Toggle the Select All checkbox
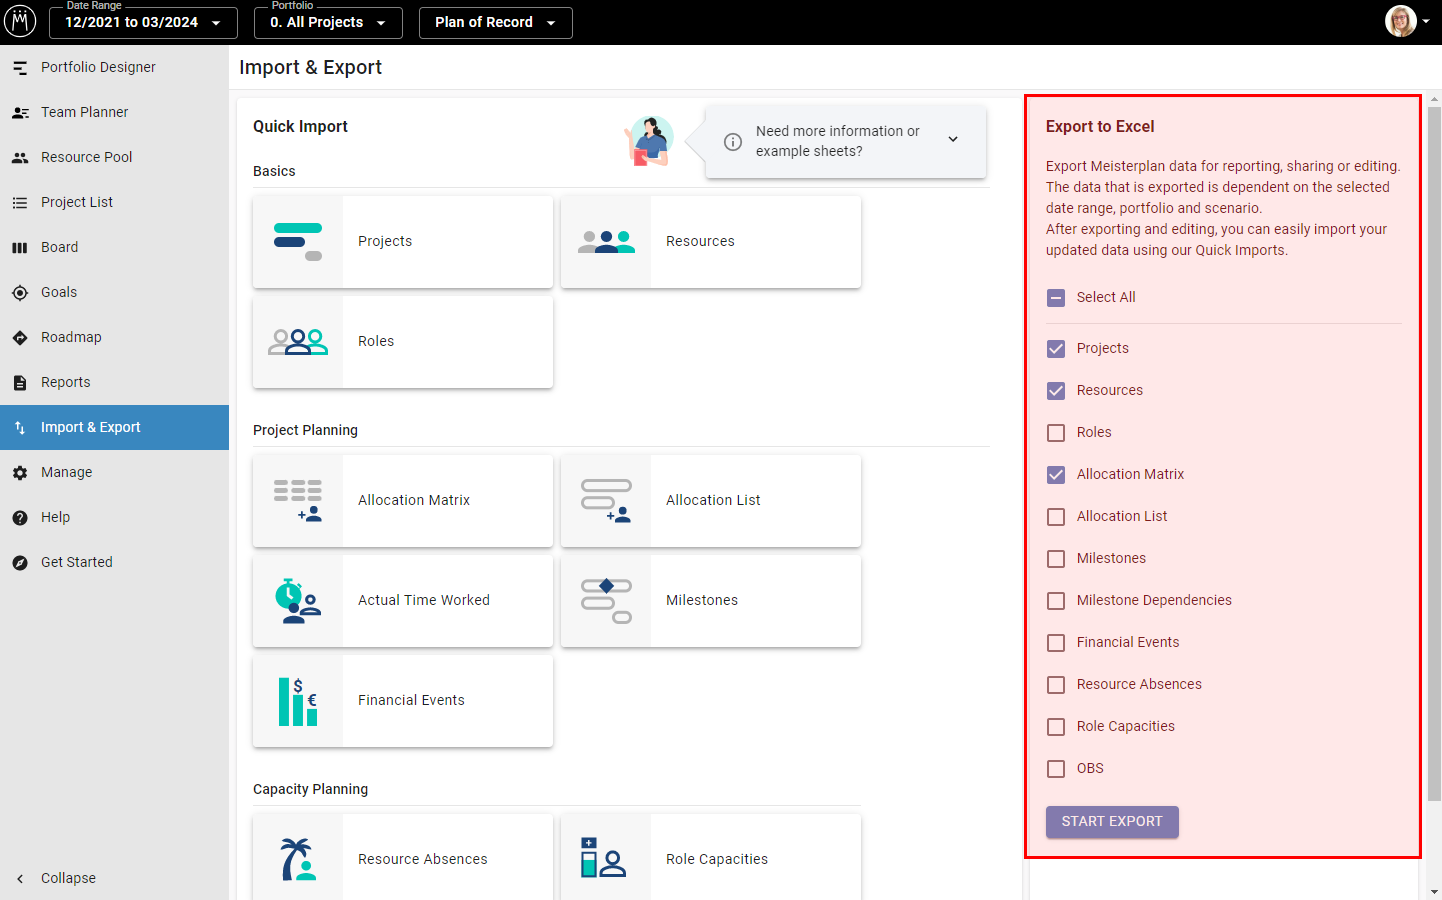This screenshot has height=900, width=1442. coord(1056,298)
